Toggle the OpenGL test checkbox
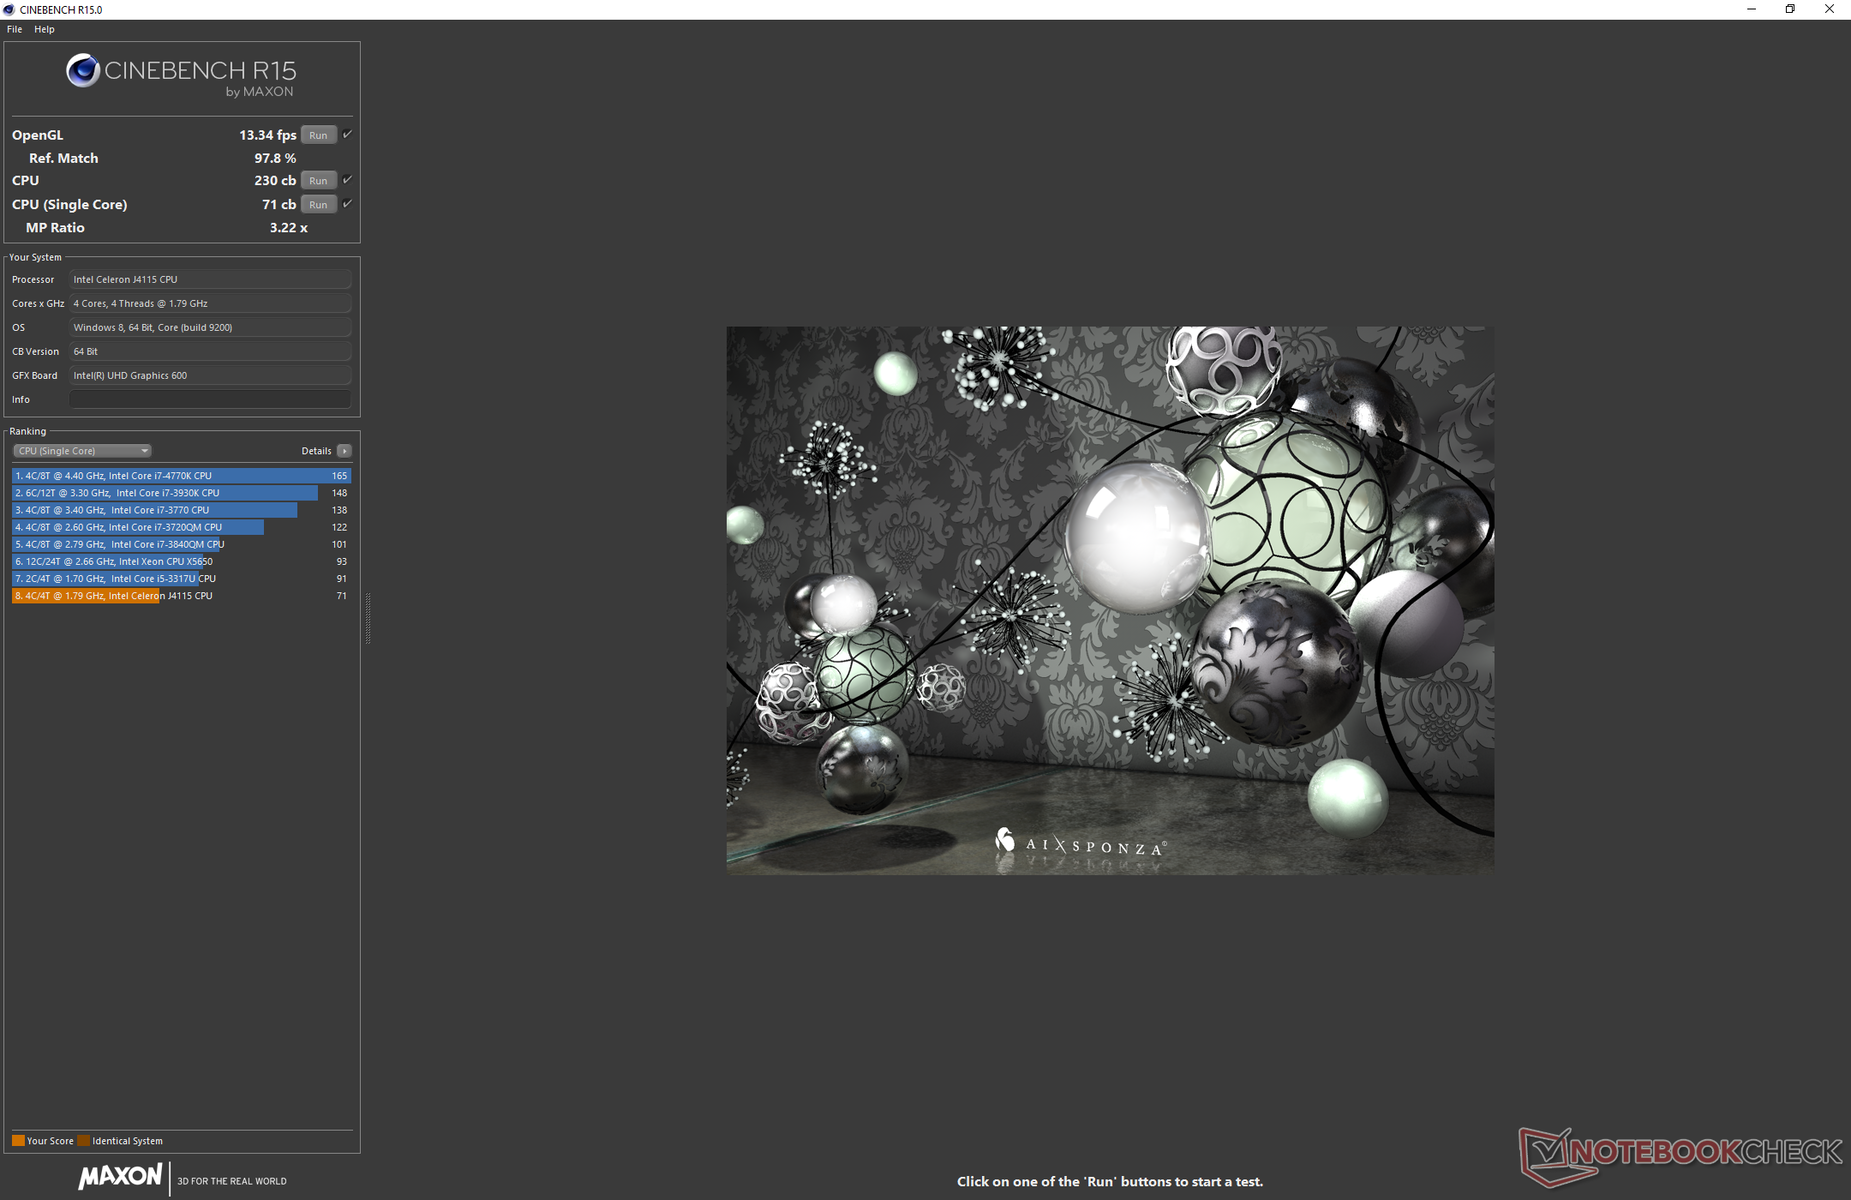This screenshot has width=1851, height=1200. click(347, 134)
